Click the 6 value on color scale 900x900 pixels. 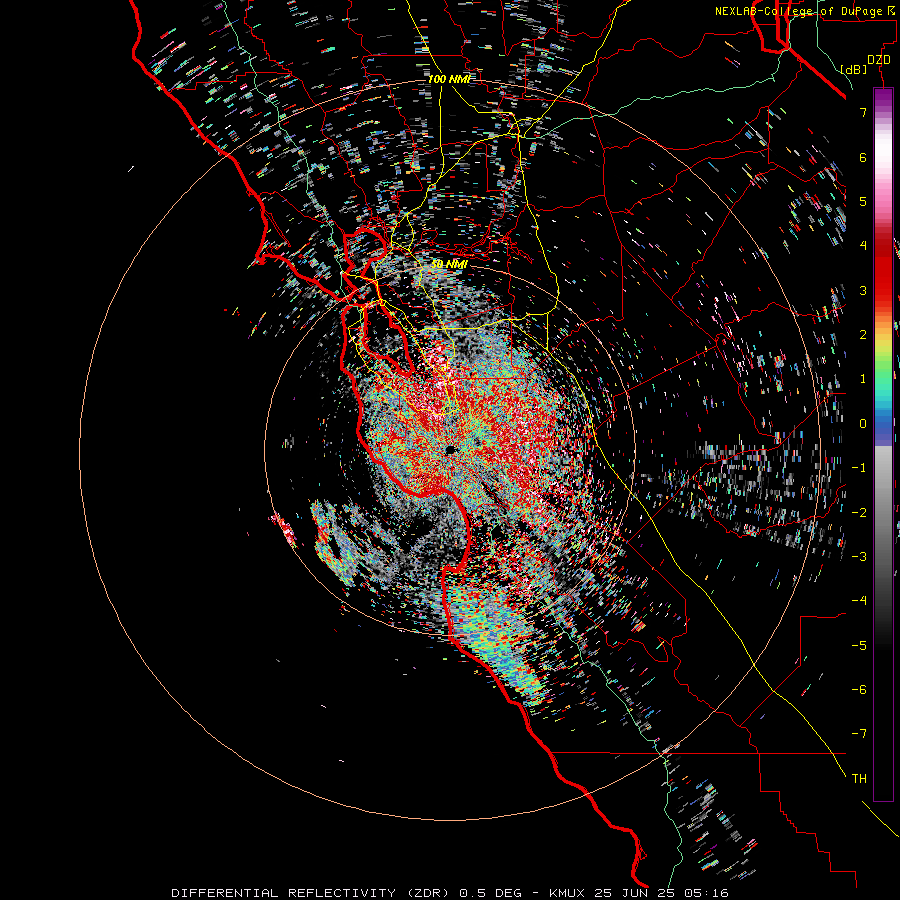pyautogui.click(x=863, y=157)
